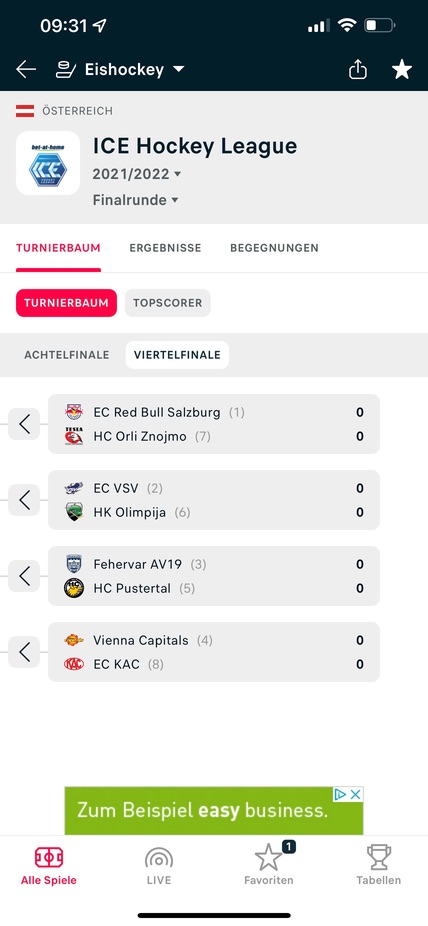
Task: Open the Eishockey sport dropdown
Action: click(x=120, y=70)
